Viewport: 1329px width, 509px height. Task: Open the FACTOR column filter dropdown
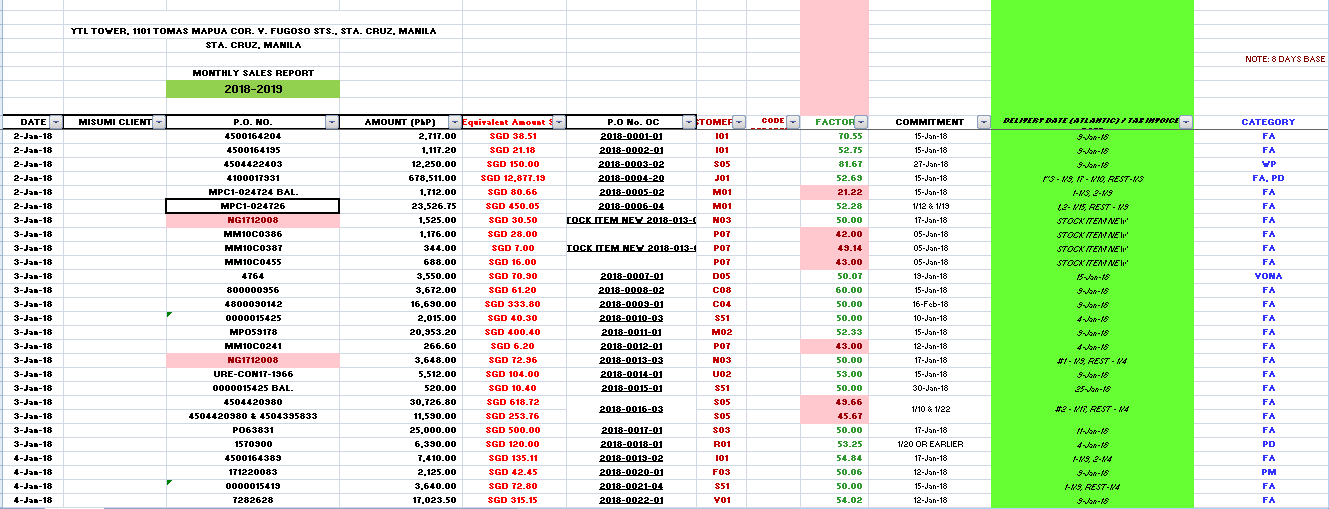(x=861, y=122)
